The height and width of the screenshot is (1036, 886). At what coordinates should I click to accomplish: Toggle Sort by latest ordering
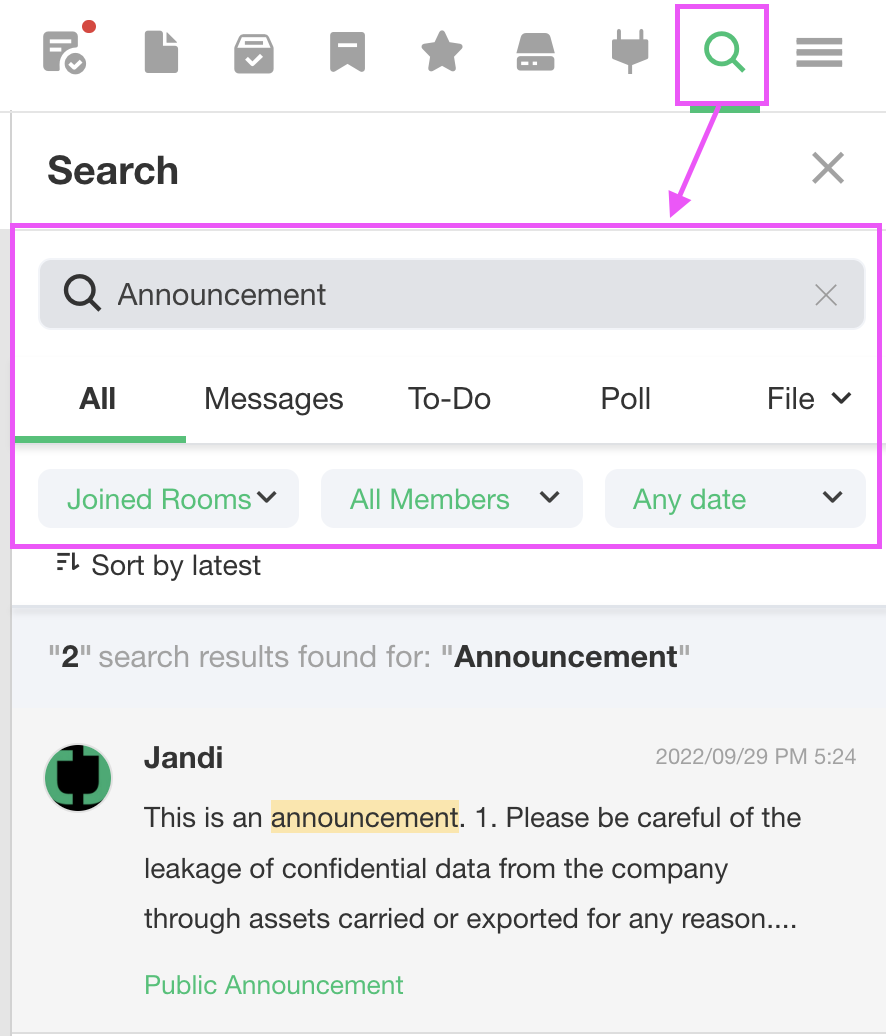[x=160, y=565]
